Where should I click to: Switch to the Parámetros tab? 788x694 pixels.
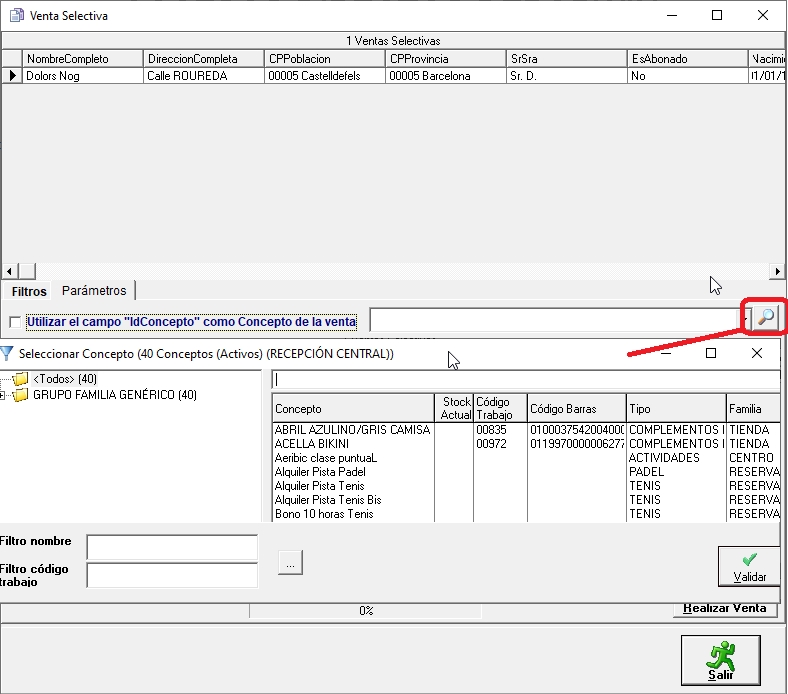tap(94, 290)
